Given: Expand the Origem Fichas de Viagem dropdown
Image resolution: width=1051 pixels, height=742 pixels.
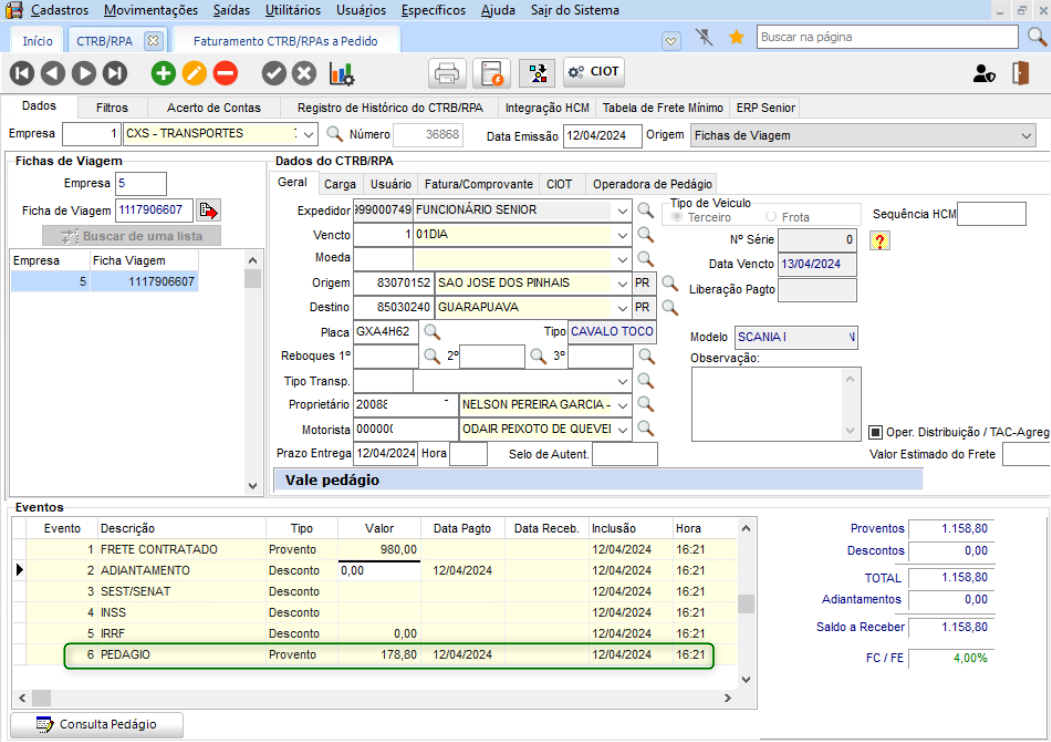Looking at the screenshot, I should (x=1027, y=135).
